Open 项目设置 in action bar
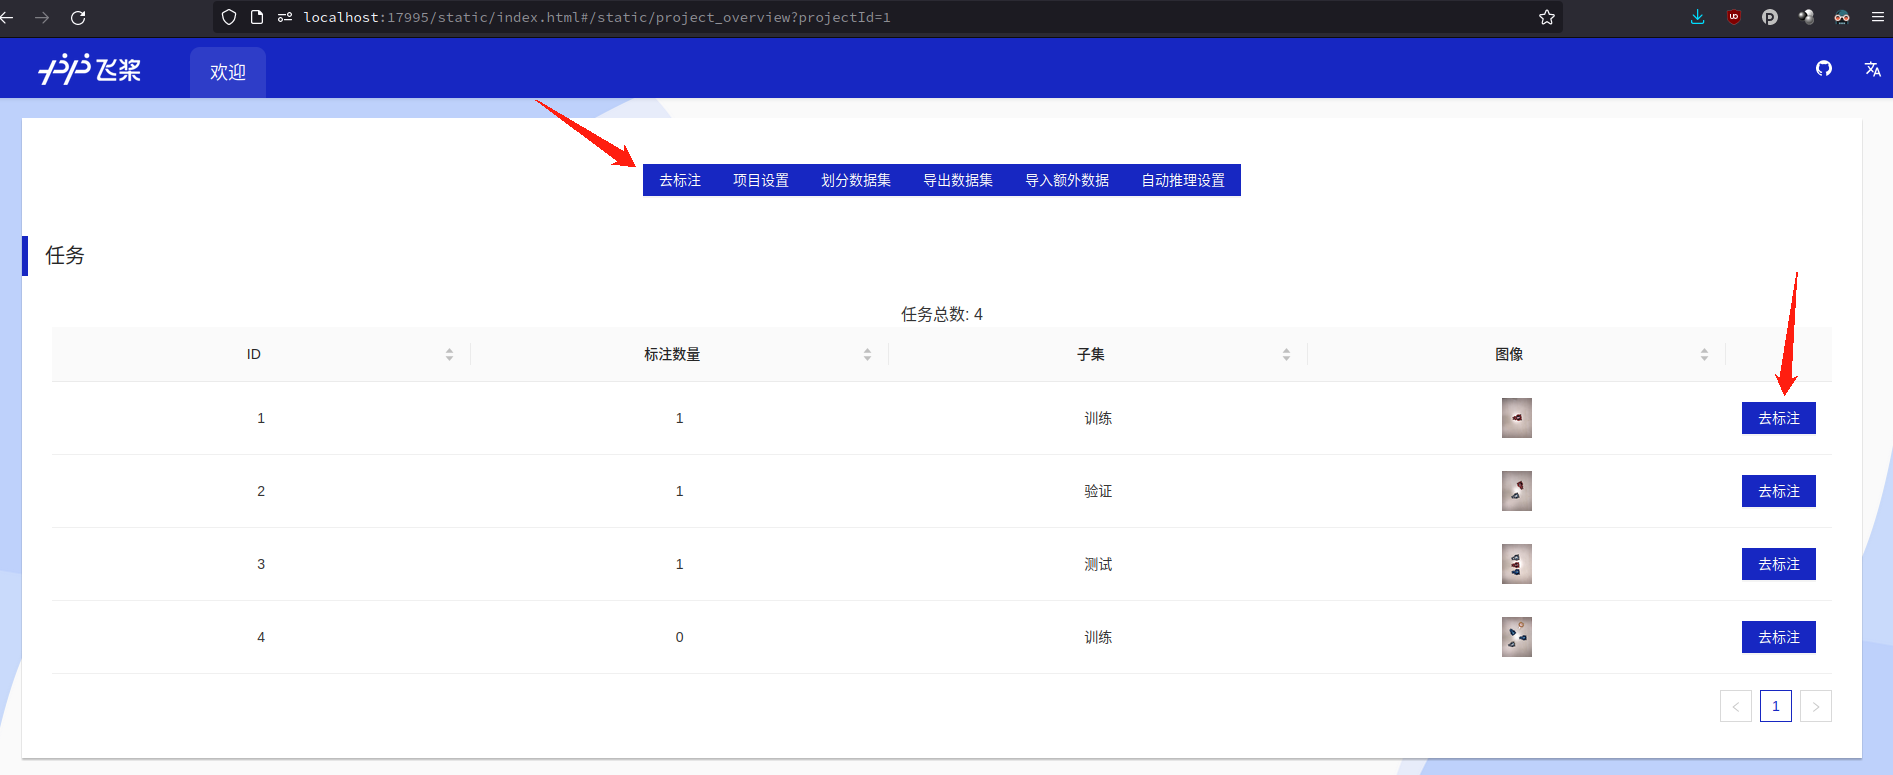The width and height of the screenshot is (1893, 775). pos(761,180)
